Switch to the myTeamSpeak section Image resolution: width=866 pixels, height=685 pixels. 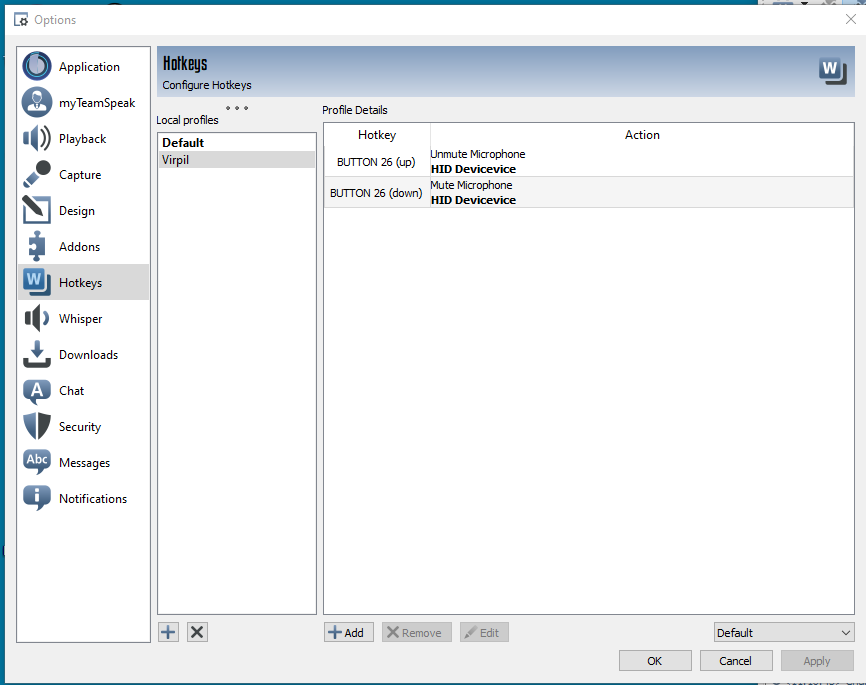pyautogui.click(x=97, y=103)
